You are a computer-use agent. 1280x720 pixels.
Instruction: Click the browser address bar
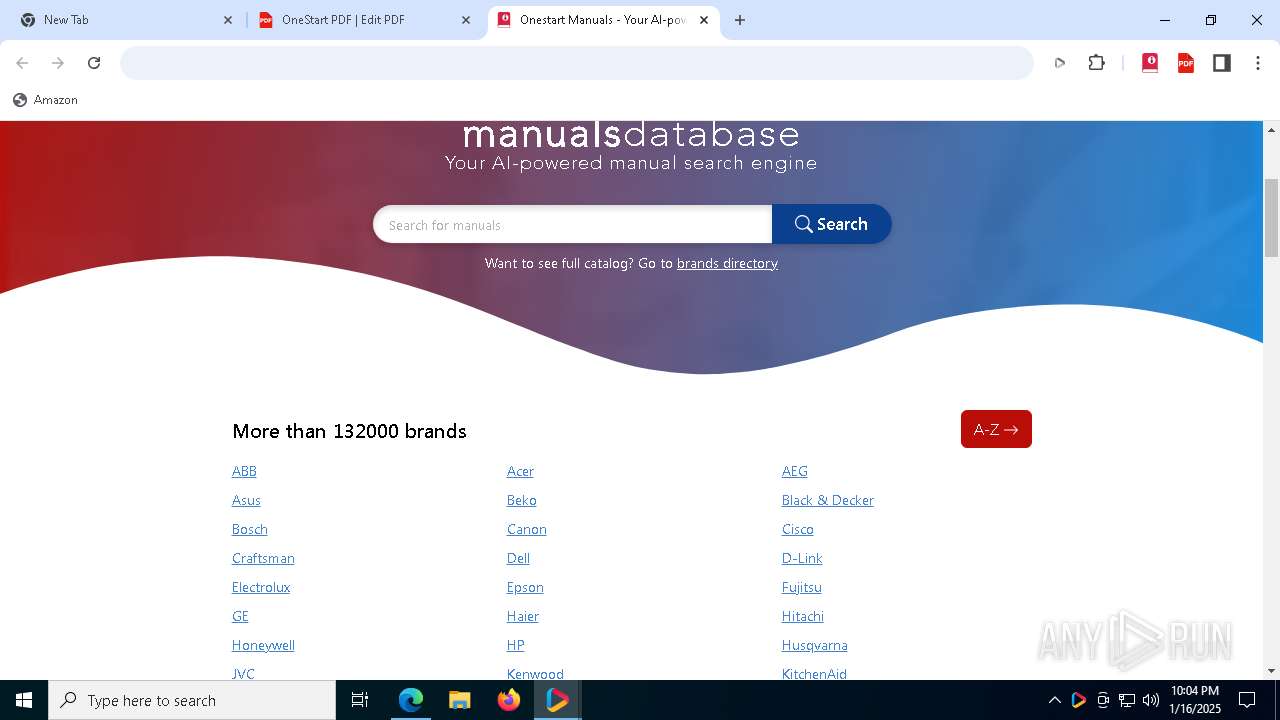577,63
